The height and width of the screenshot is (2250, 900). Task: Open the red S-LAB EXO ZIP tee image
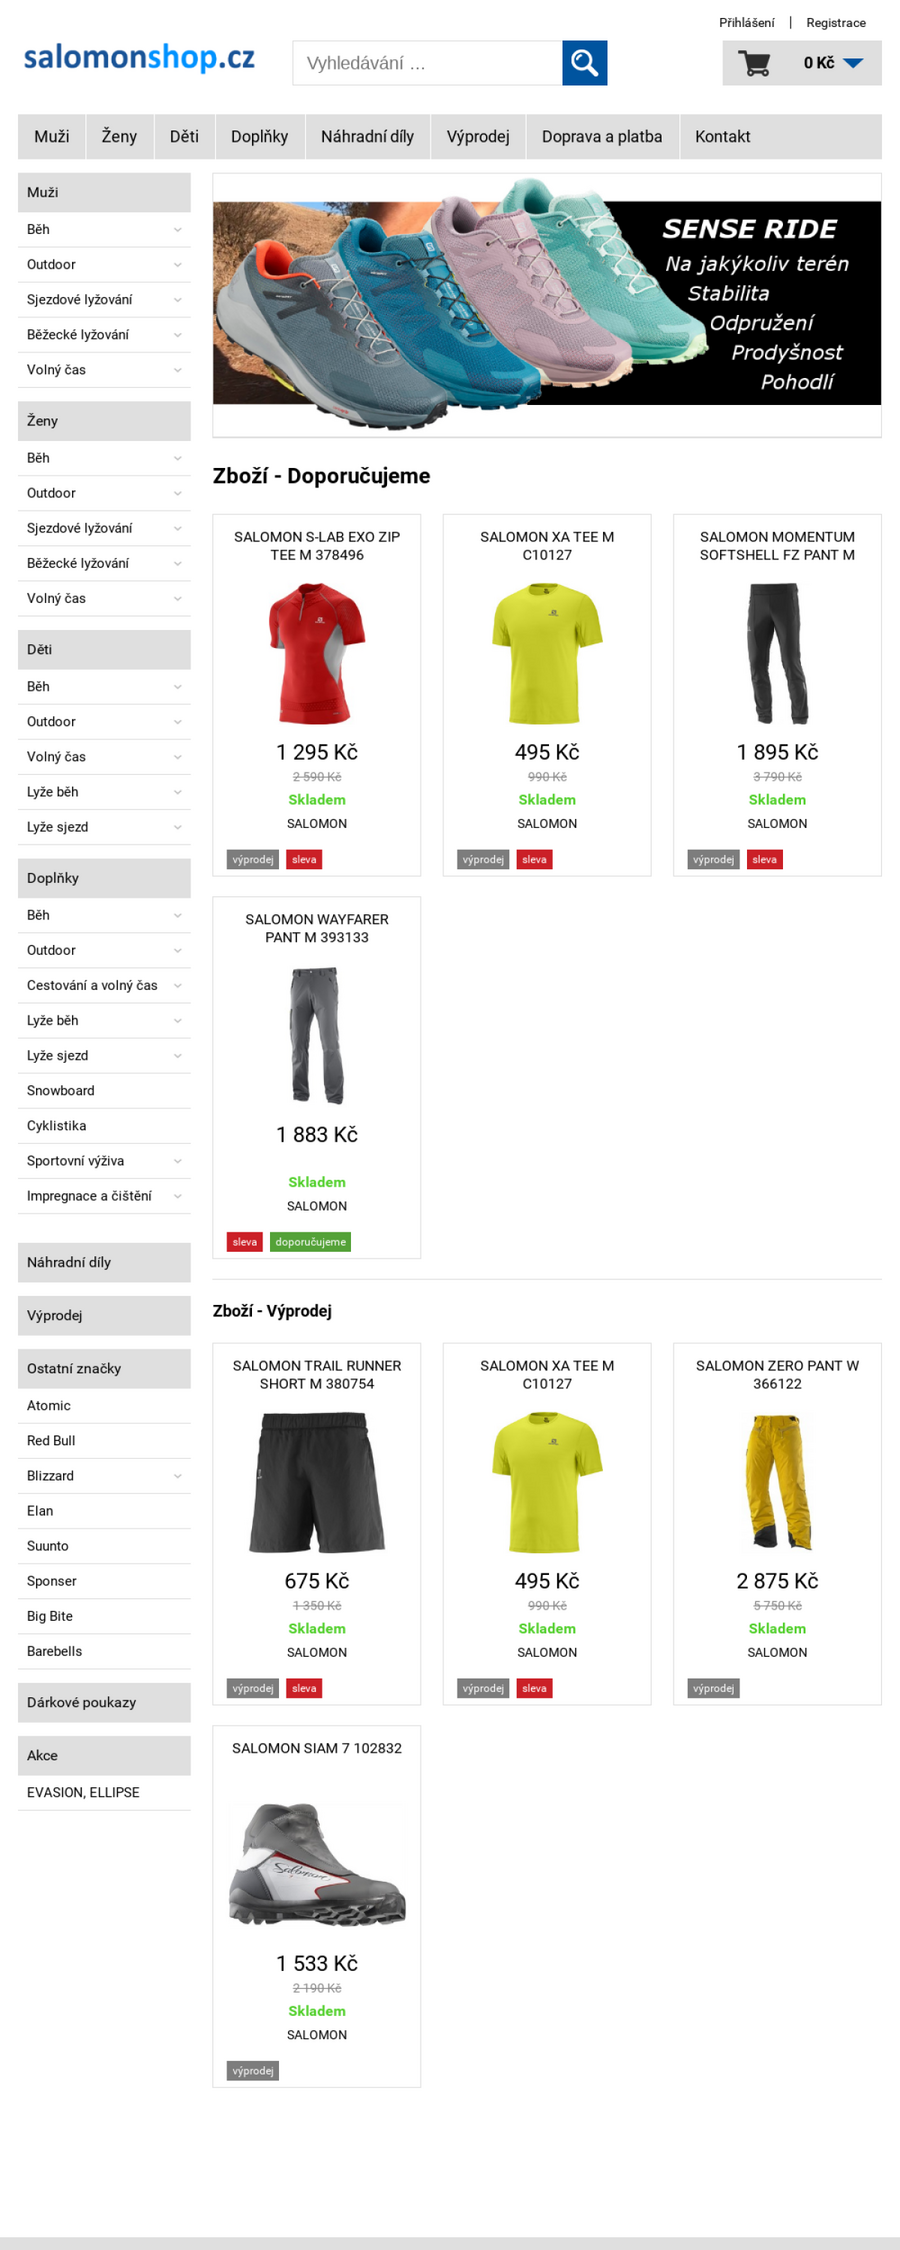point(317,654)
